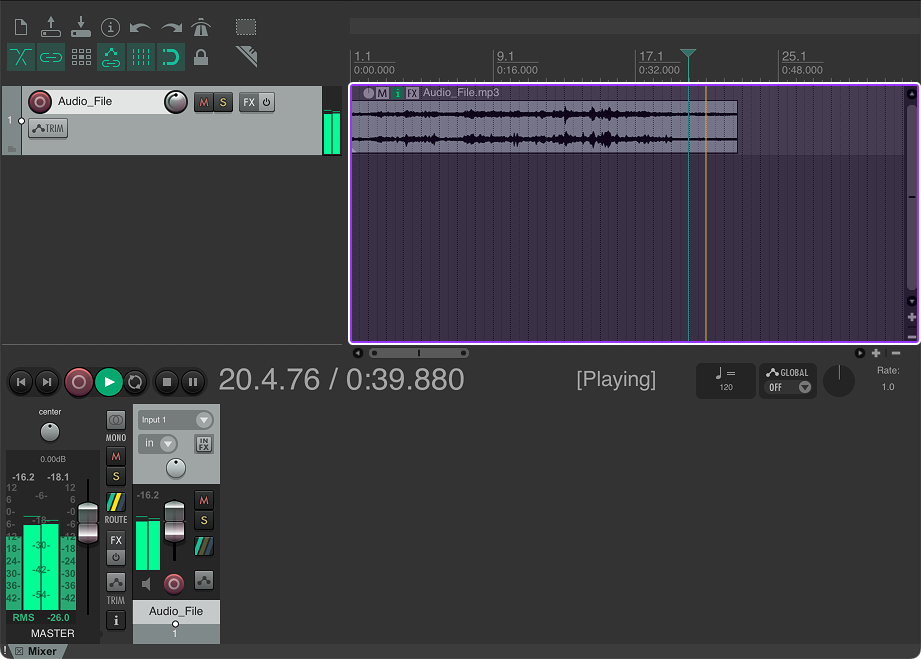Open an existing project
921x659 pixels.
(51, 27)
